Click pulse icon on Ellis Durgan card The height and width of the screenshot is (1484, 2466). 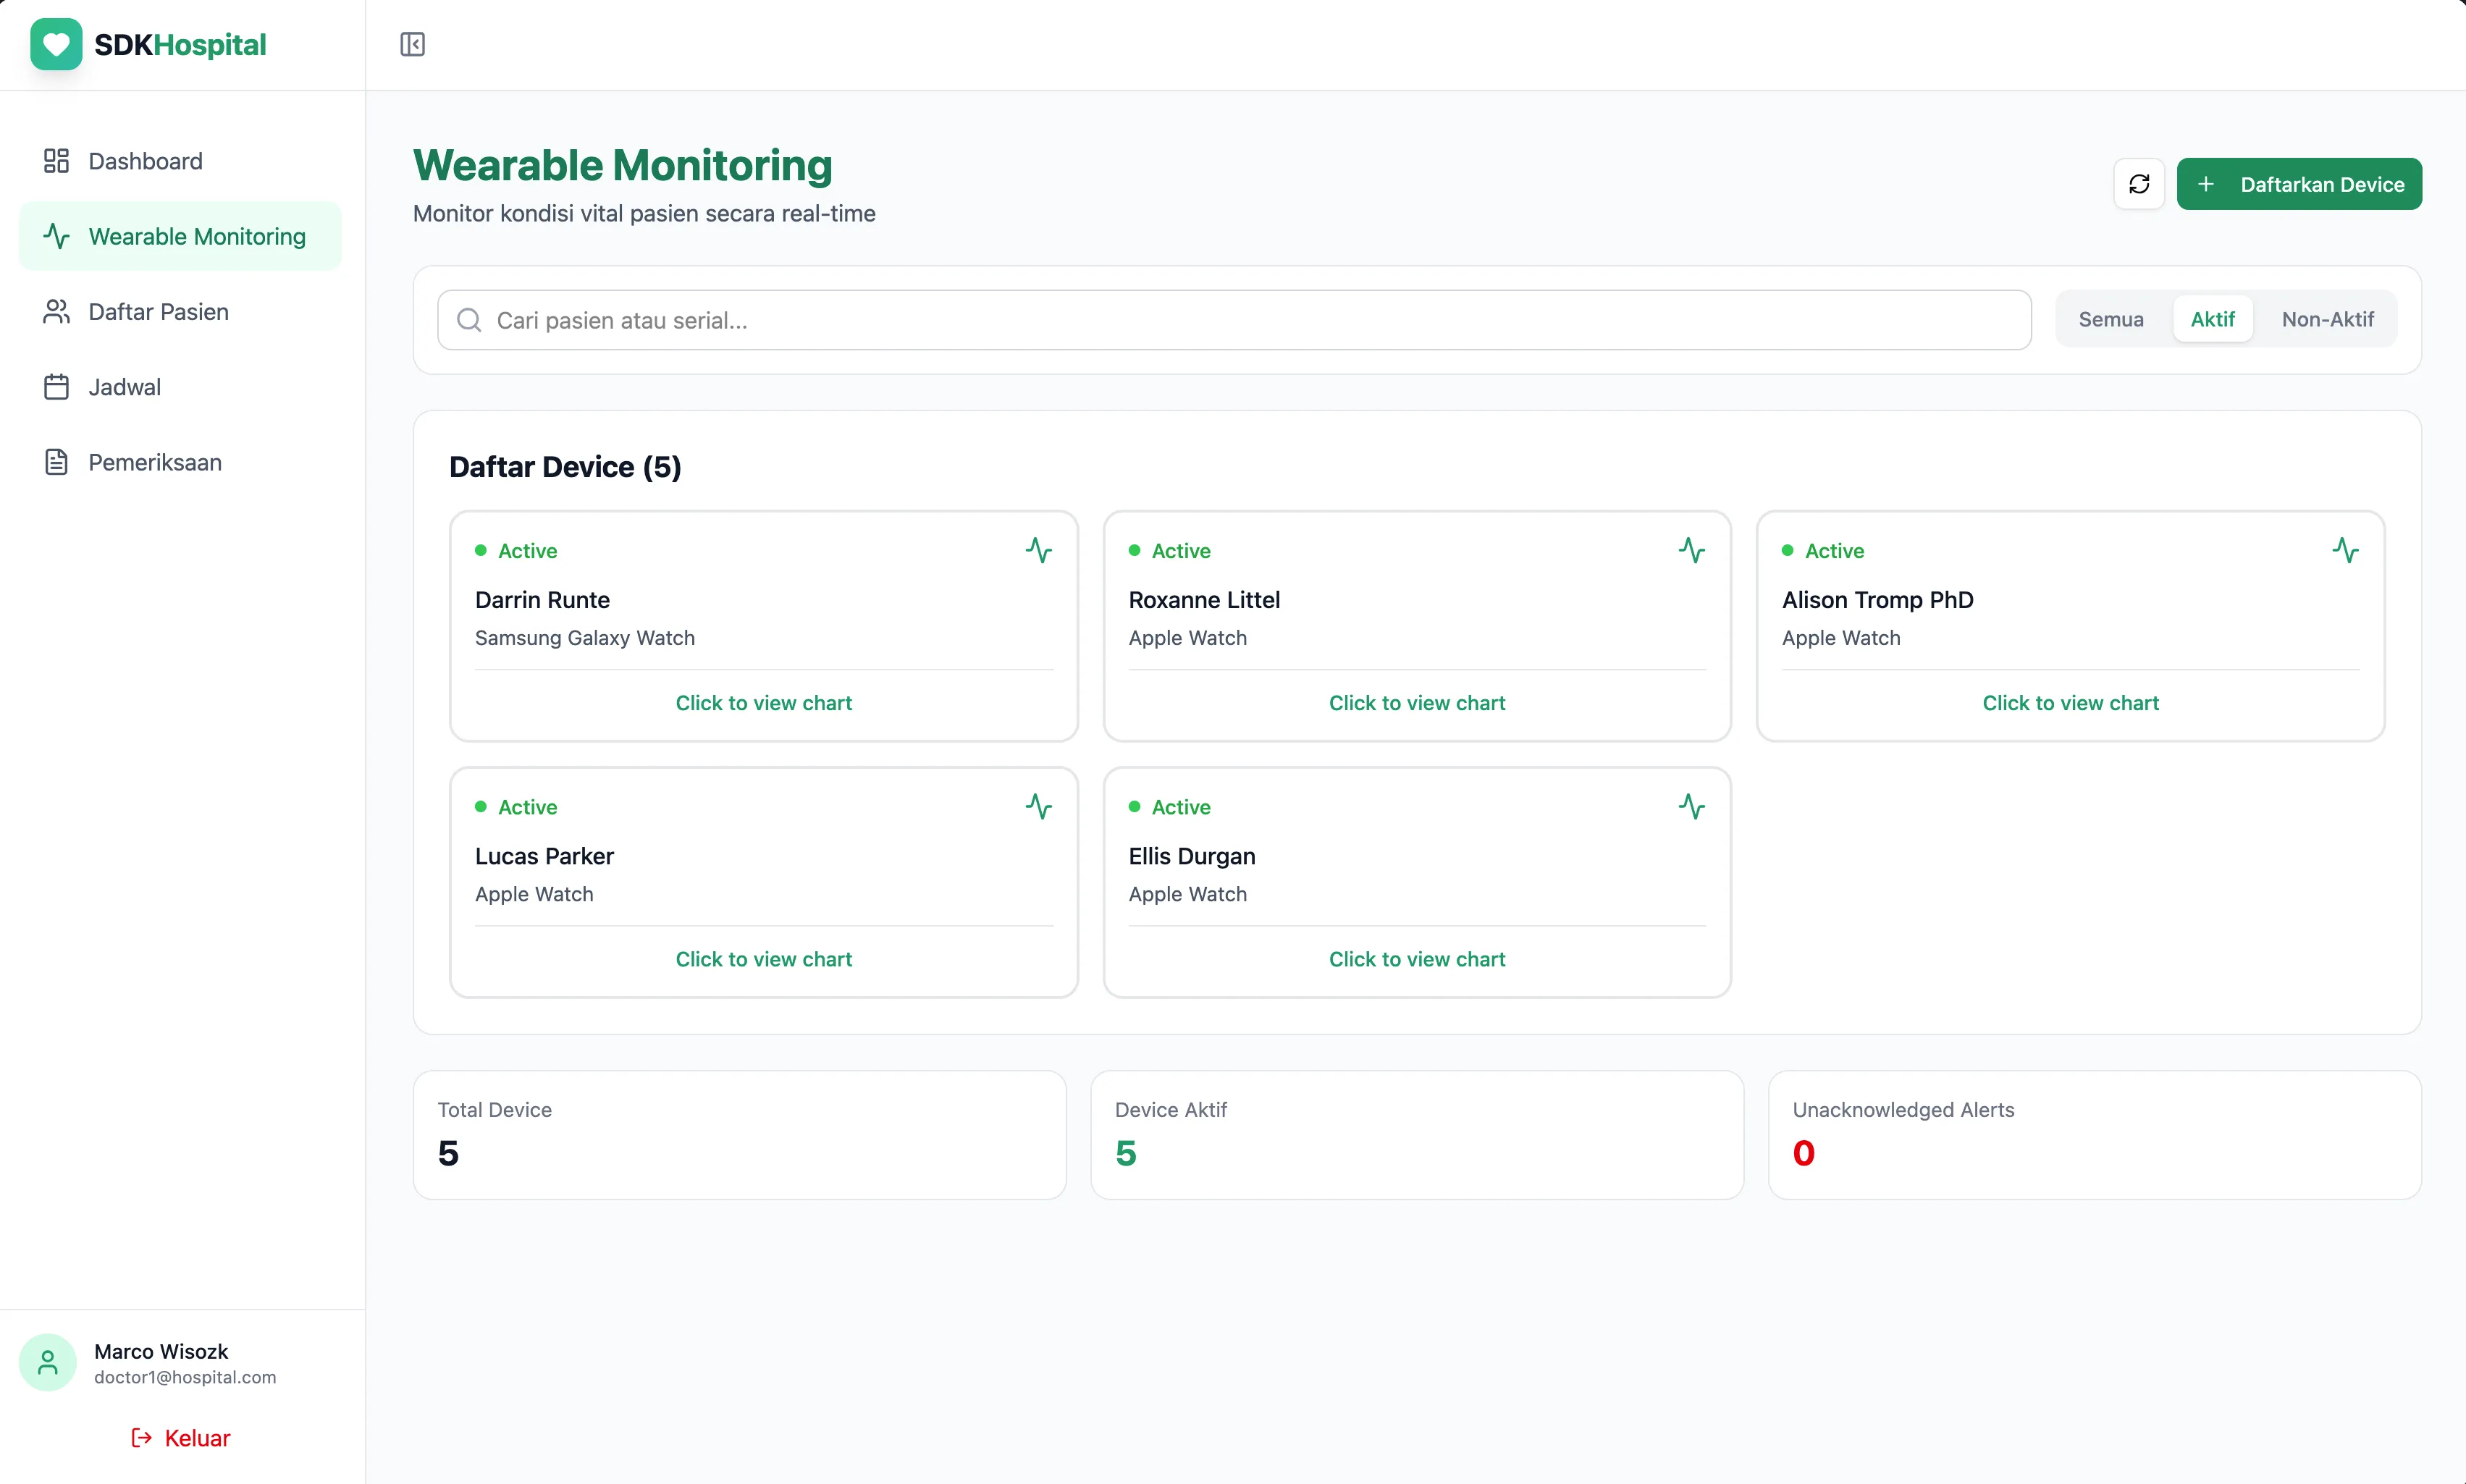pos(1691,806)
